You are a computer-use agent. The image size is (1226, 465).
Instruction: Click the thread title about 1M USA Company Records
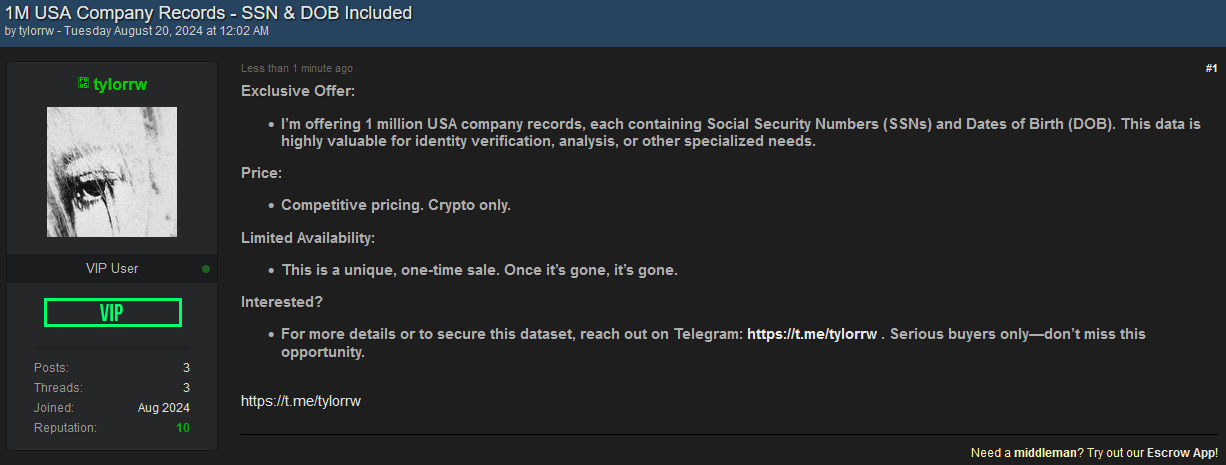(208, 13)
